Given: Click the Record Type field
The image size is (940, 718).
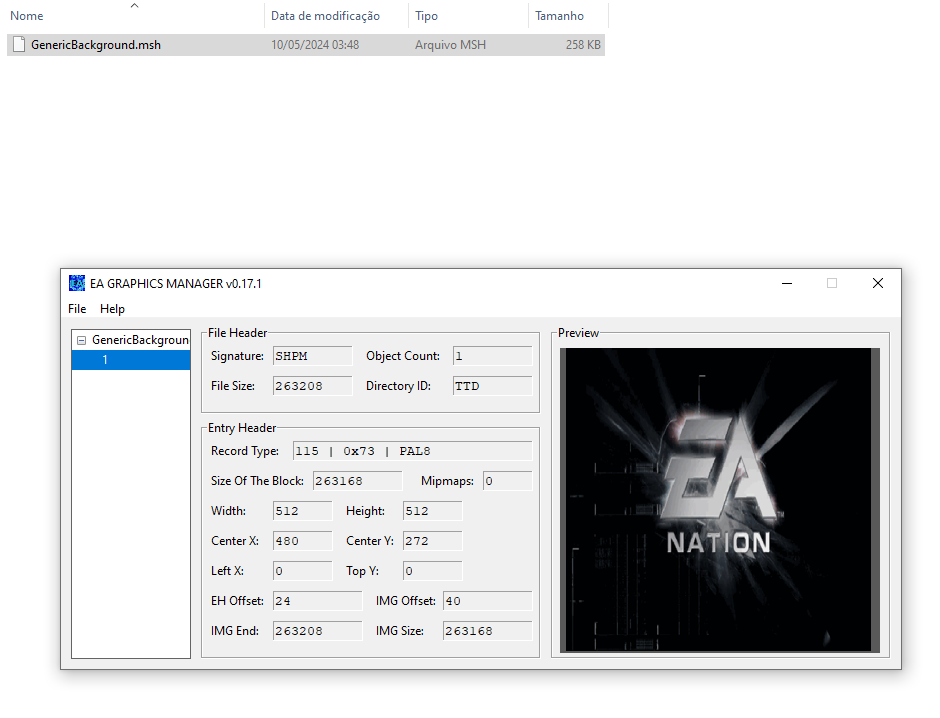Looking at the screenshot, I should click(x=412, y=451).
